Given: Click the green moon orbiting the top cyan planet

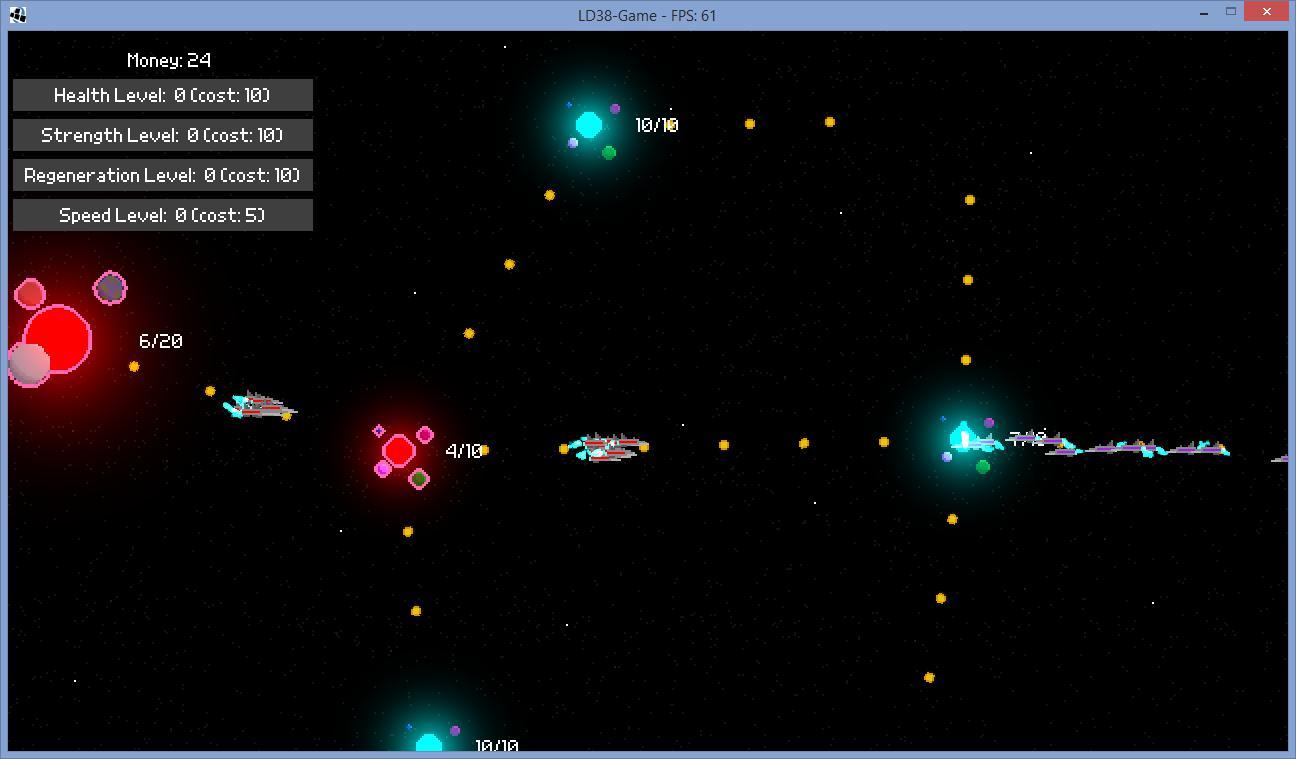Looking at the screenshot, I should (609, 153).
